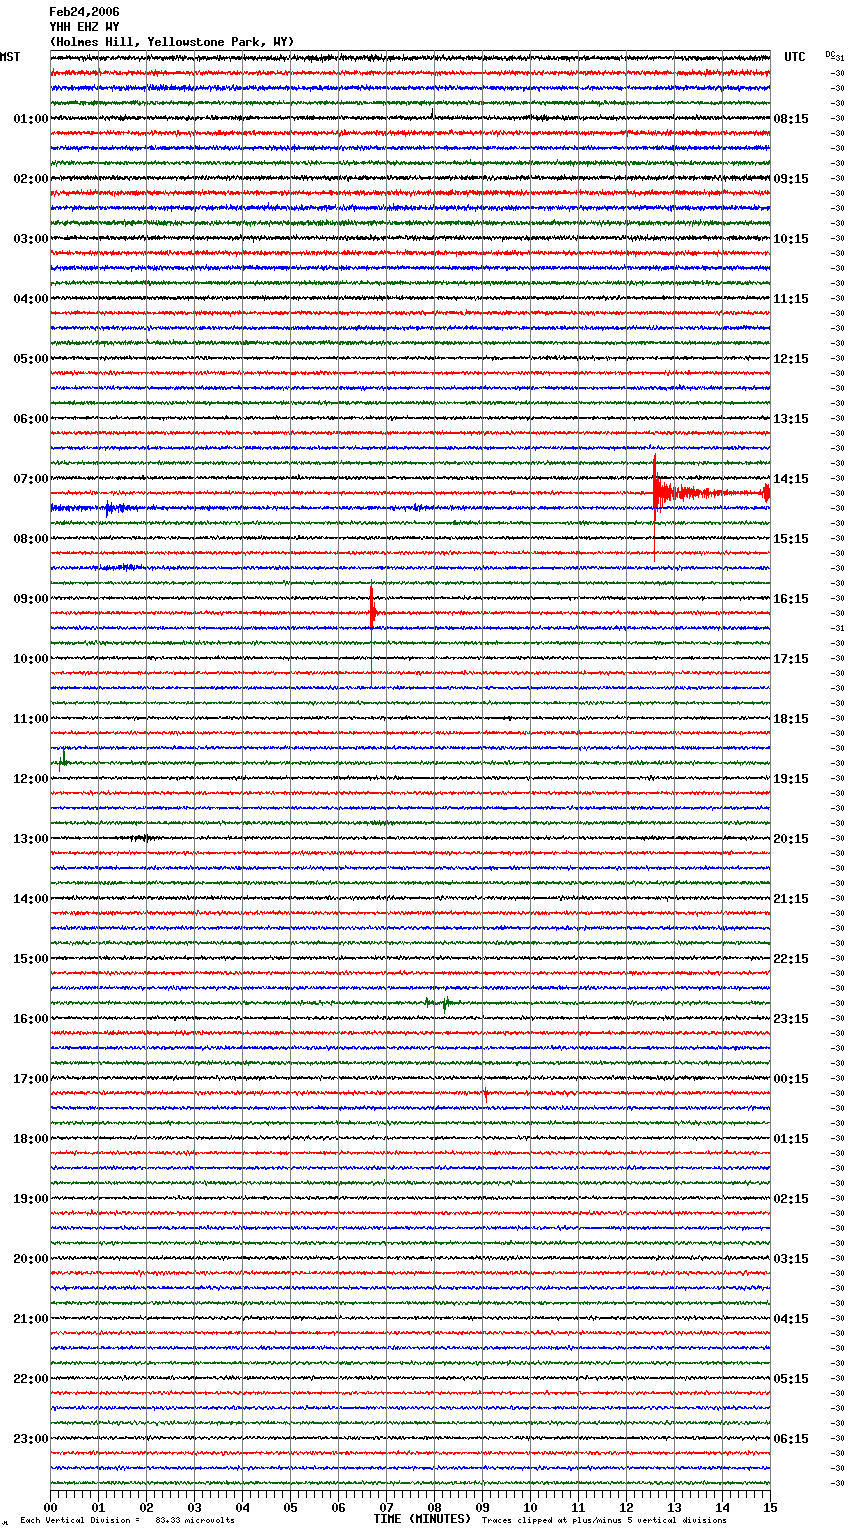
Task: Click the 02:15 UTC time label
Action: 791,1199
